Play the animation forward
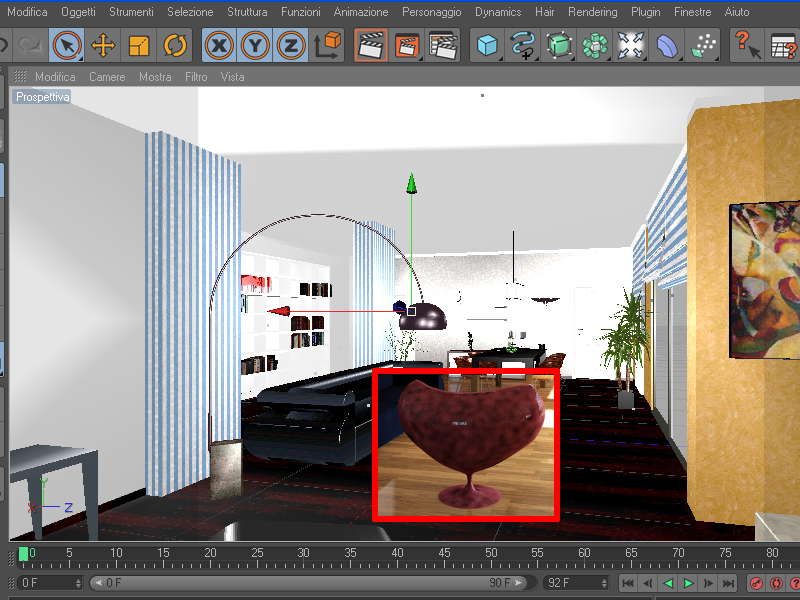This screenshot has width=800, height=600. click(x=688, y=583)
